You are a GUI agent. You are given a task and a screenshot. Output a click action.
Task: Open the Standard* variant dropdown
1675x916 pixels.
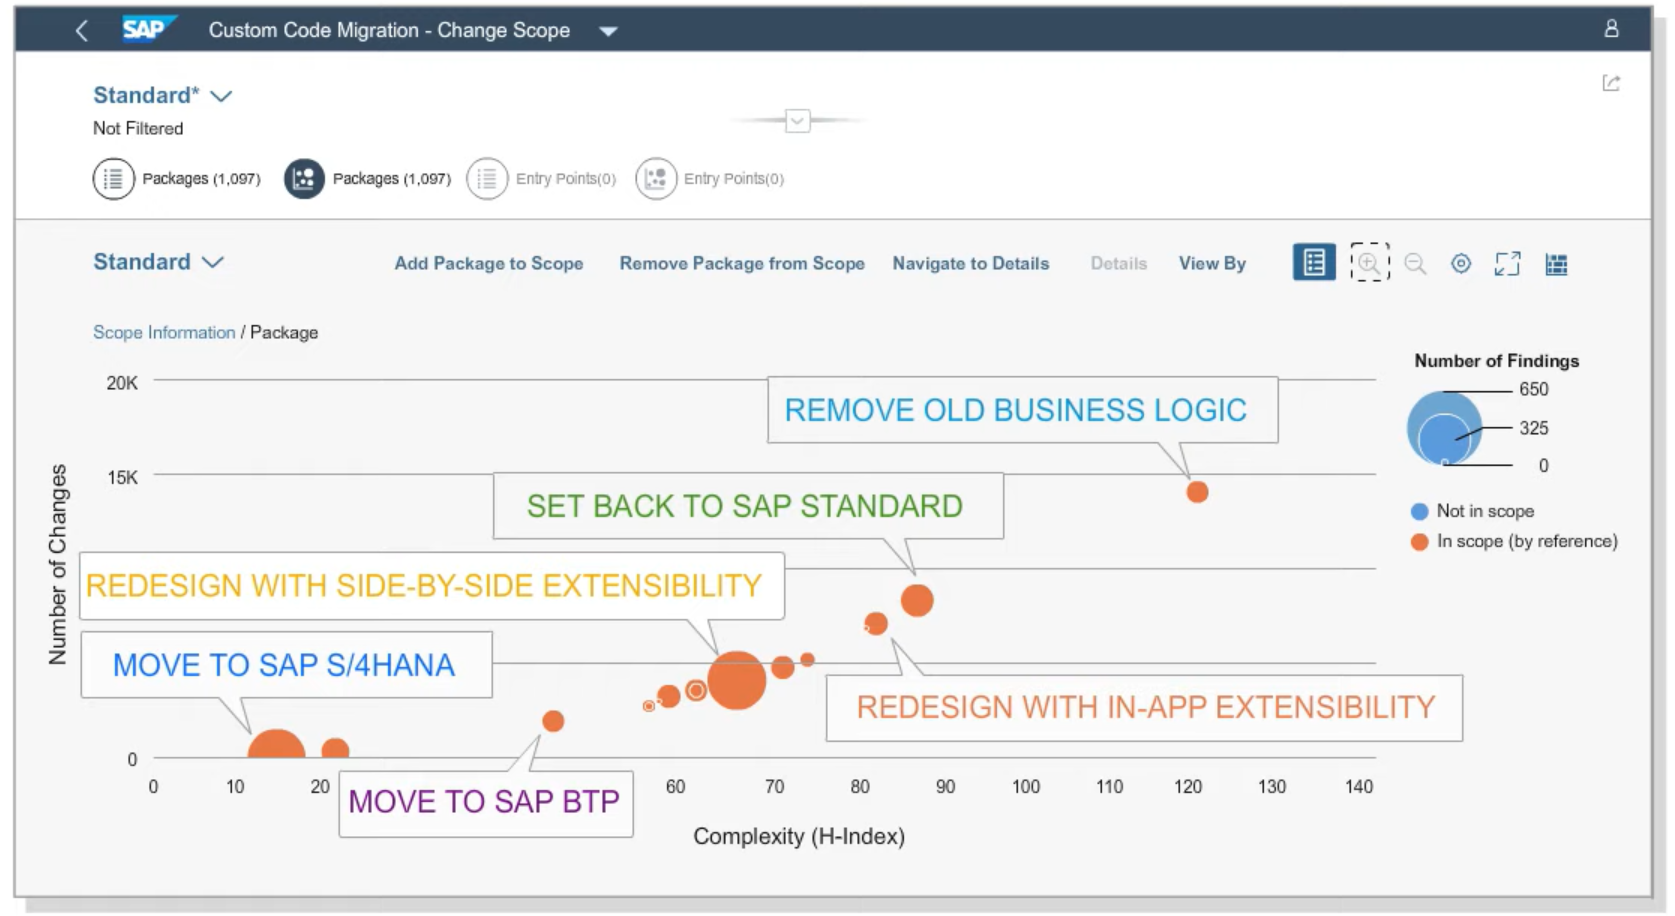162,95
